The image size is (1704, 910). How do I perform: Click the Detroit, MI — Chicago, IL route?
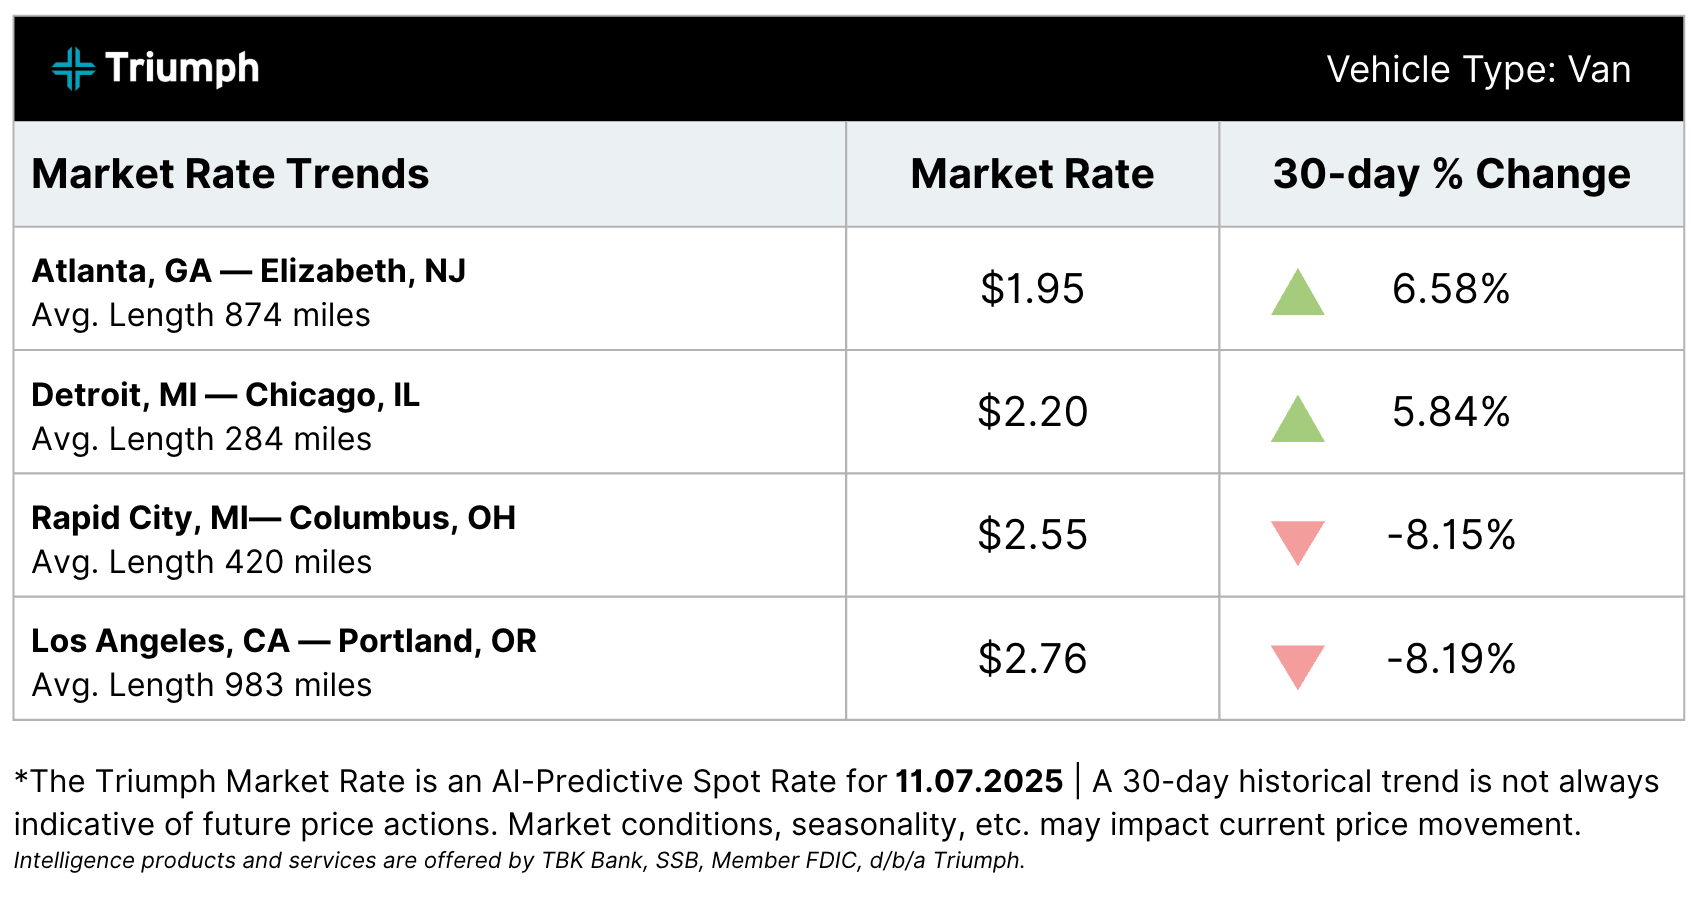click(x=225, y=395)
